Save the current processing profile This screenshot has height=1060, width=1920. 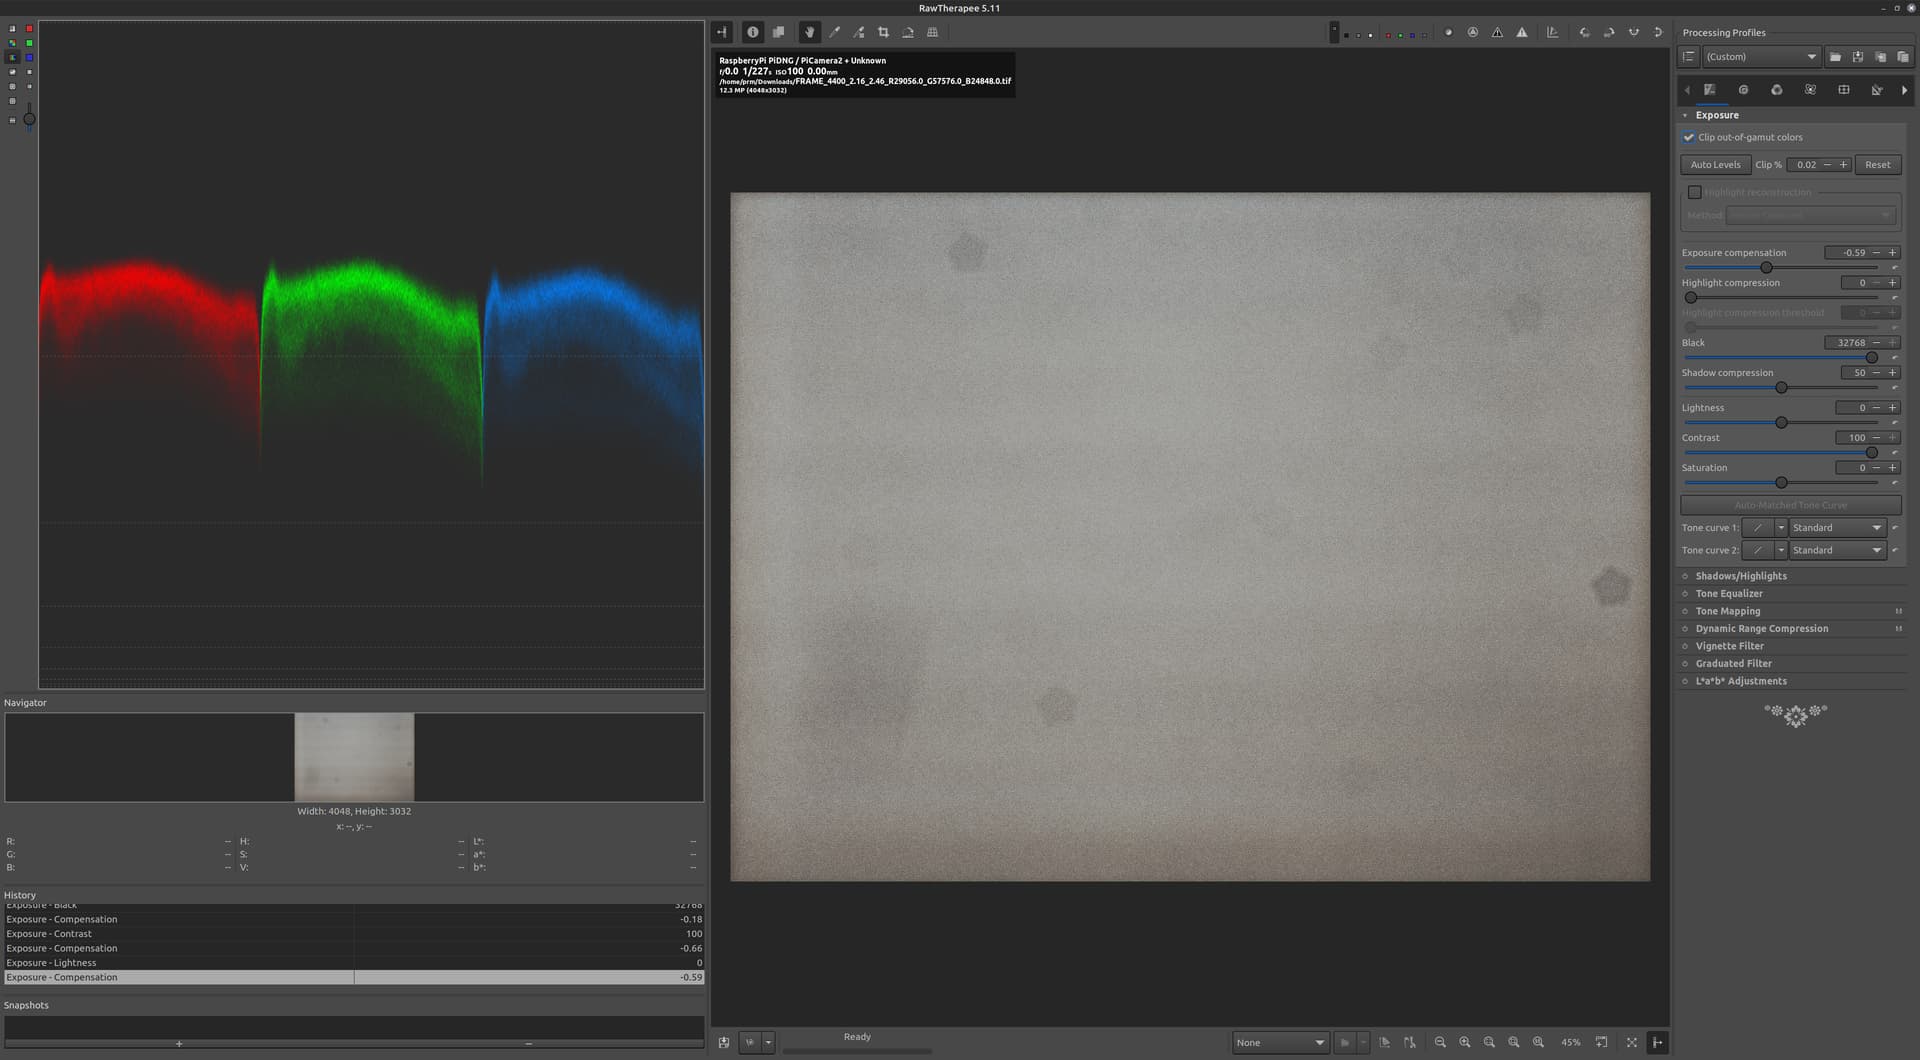click(1858, 57)
